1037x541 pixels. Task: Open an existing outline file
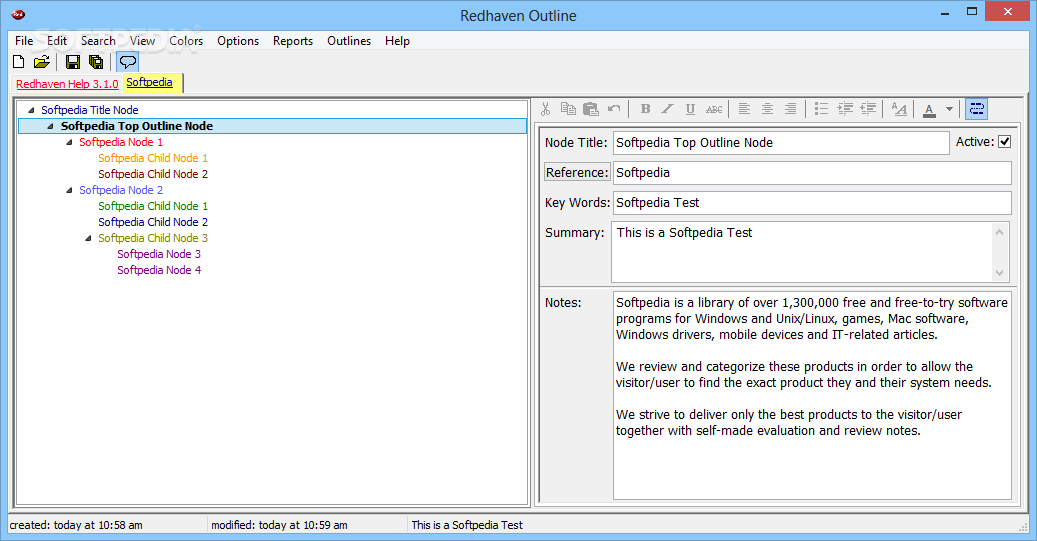click(x=42, y=62)
